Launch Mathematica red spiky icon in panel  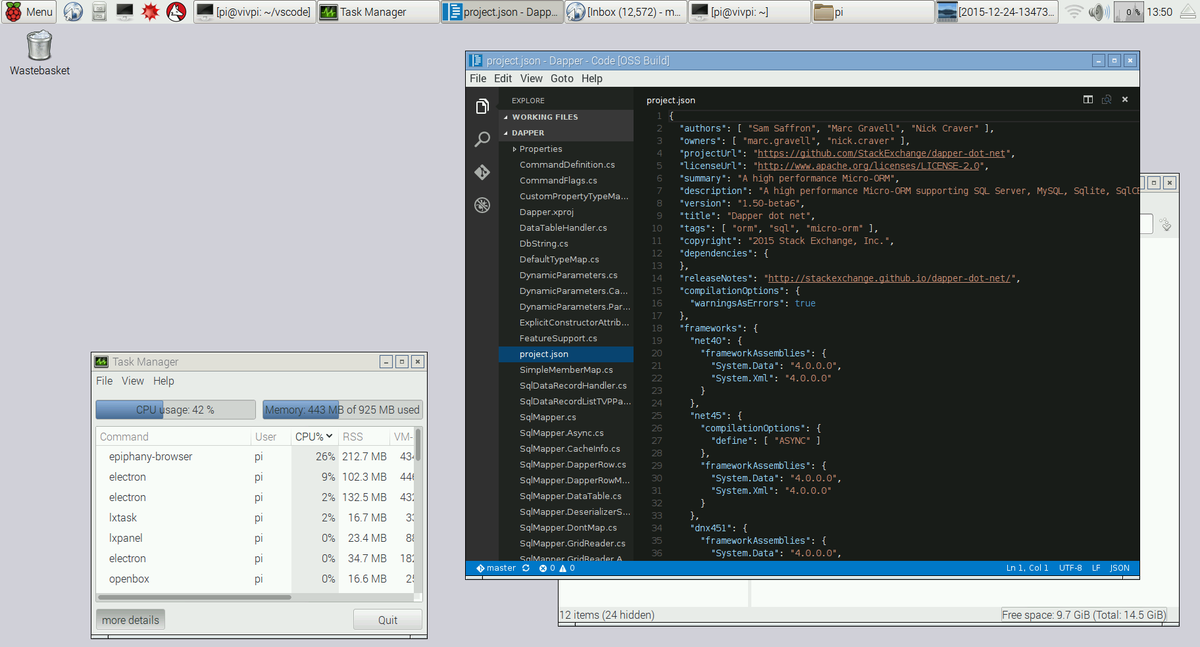pyautogui.click(x=151, y=12)
